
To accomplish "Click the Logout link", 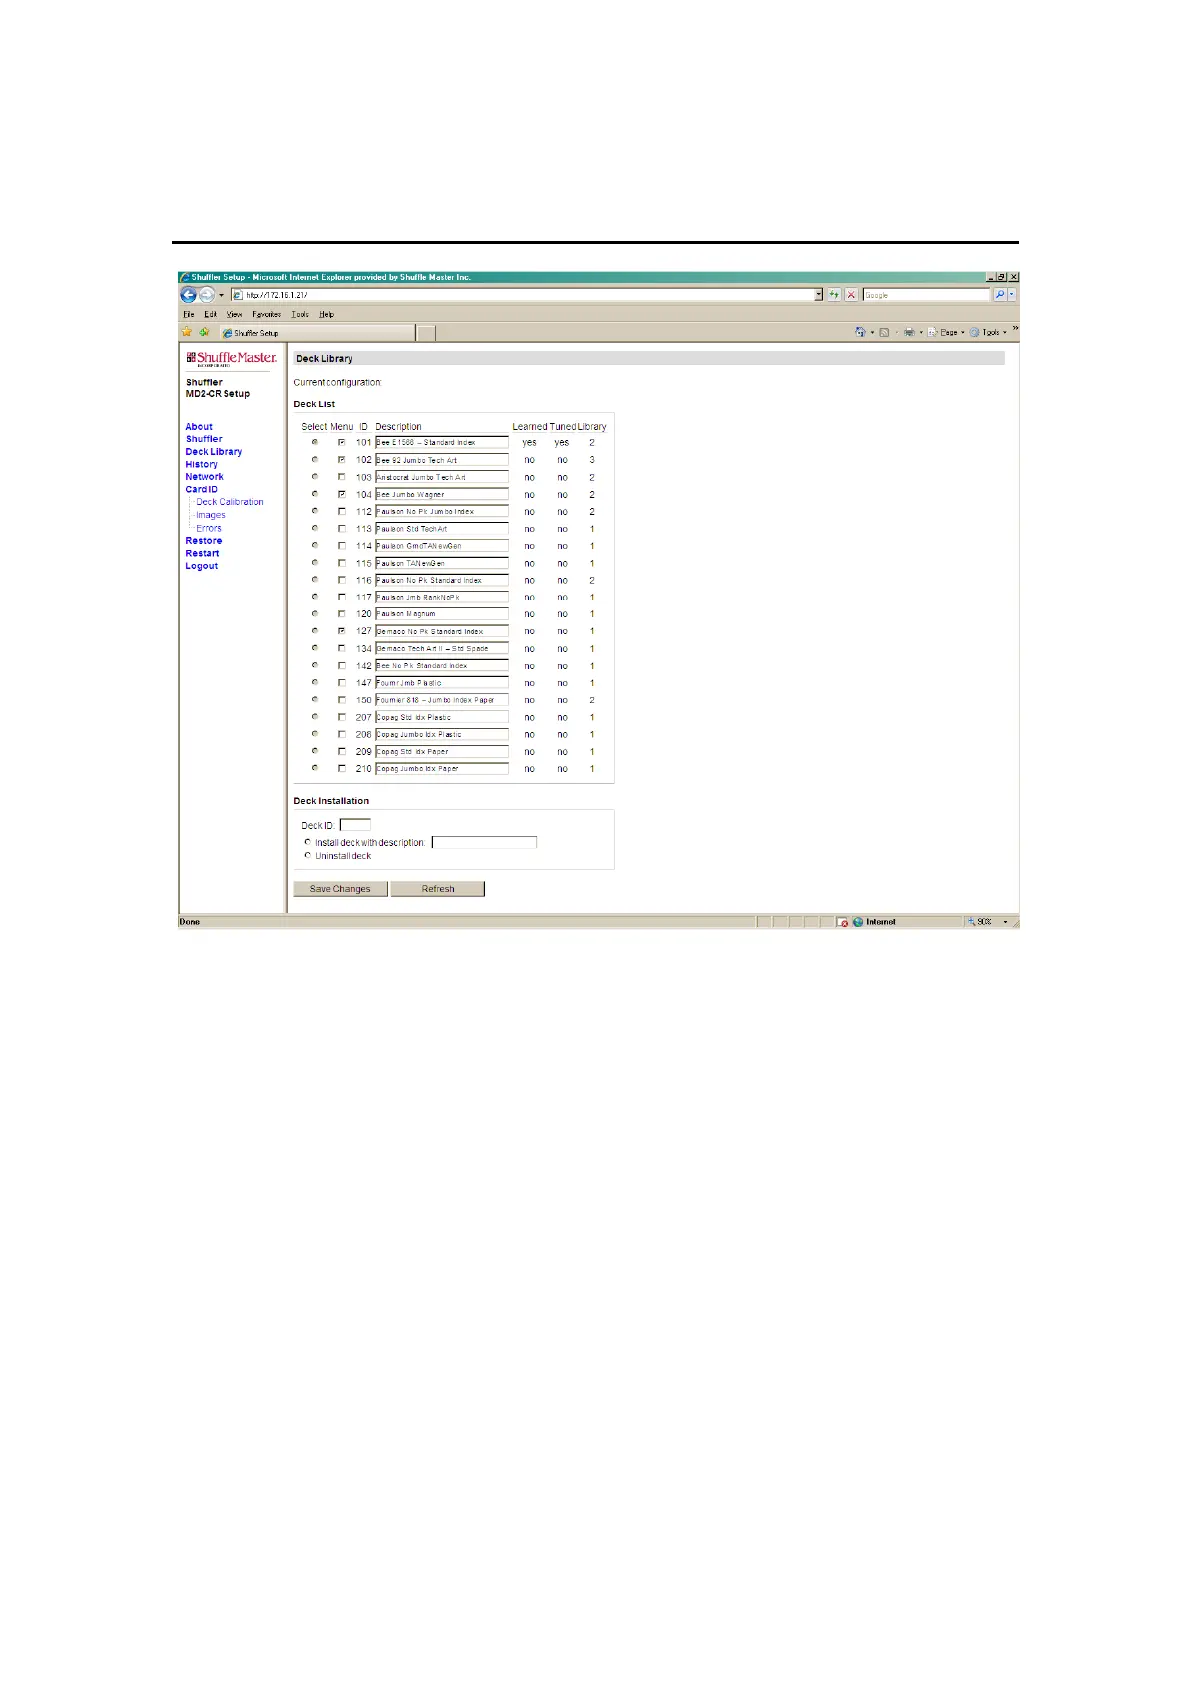I will 202,566.
